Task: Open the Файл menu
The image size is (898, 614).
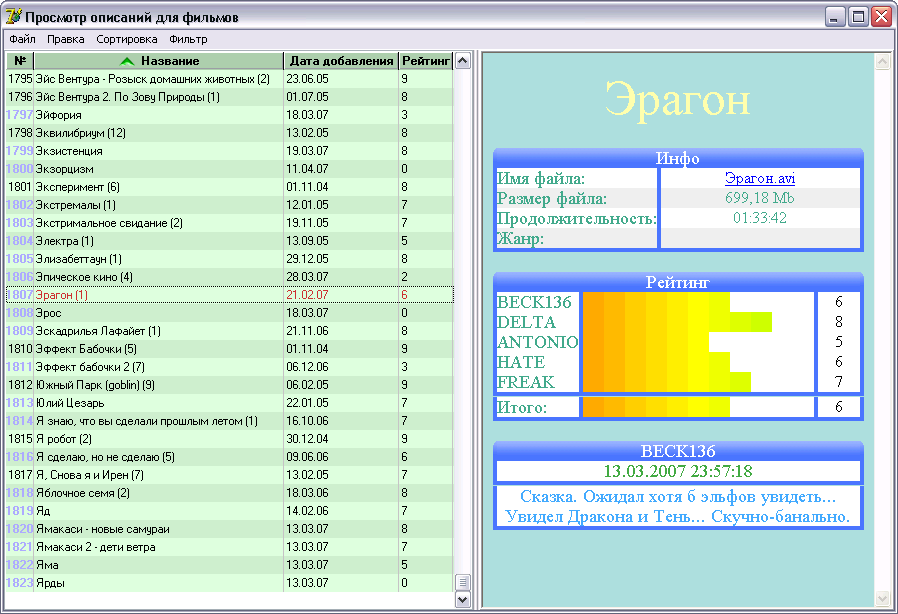Action: (22, 39)
